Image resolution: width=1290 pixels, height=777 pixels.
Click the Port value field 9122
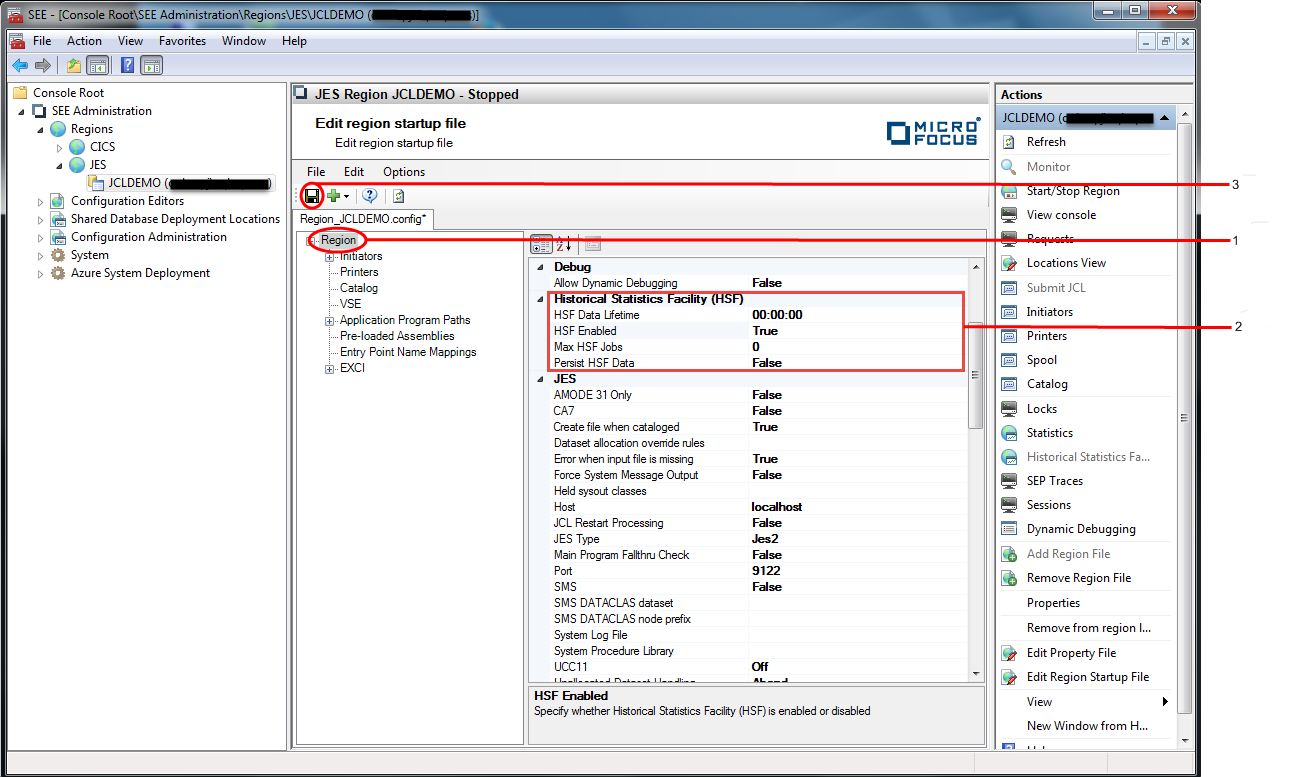tap(767, 571)
